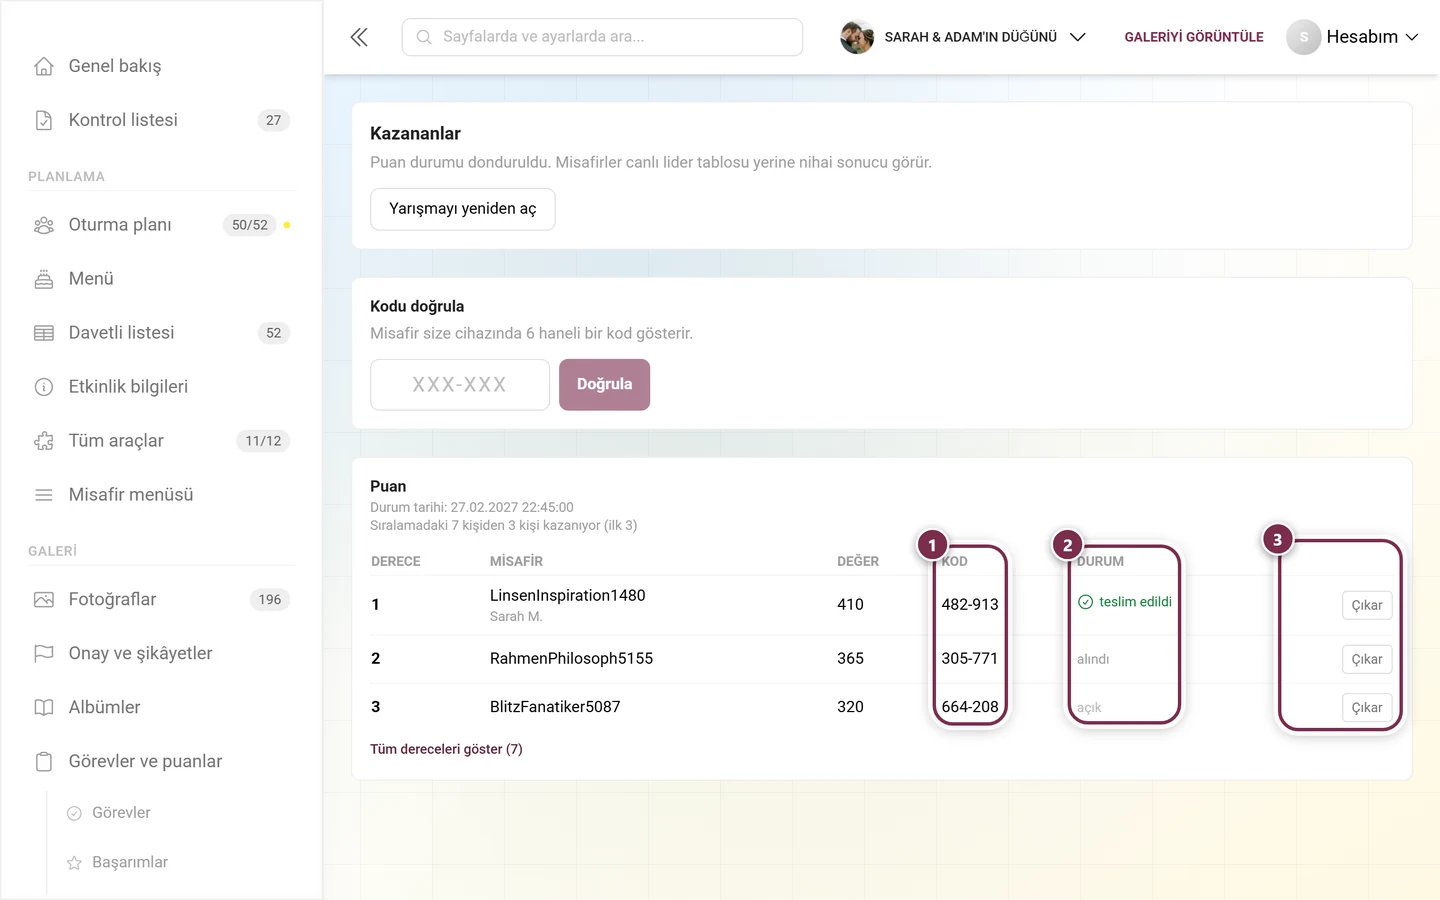Click the Görevler check-circle icon
The height and width of the screenshot is (900, 1440).
tap(74, 813)
